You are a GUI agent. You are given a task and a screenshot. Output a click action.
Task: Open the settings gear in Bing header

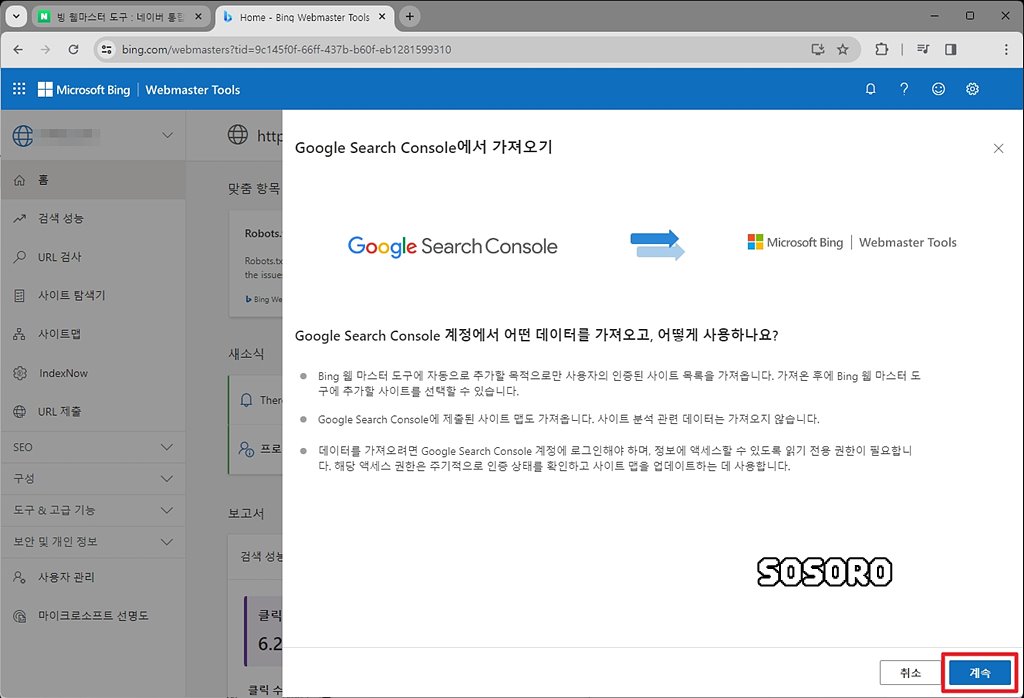(972, 89)
